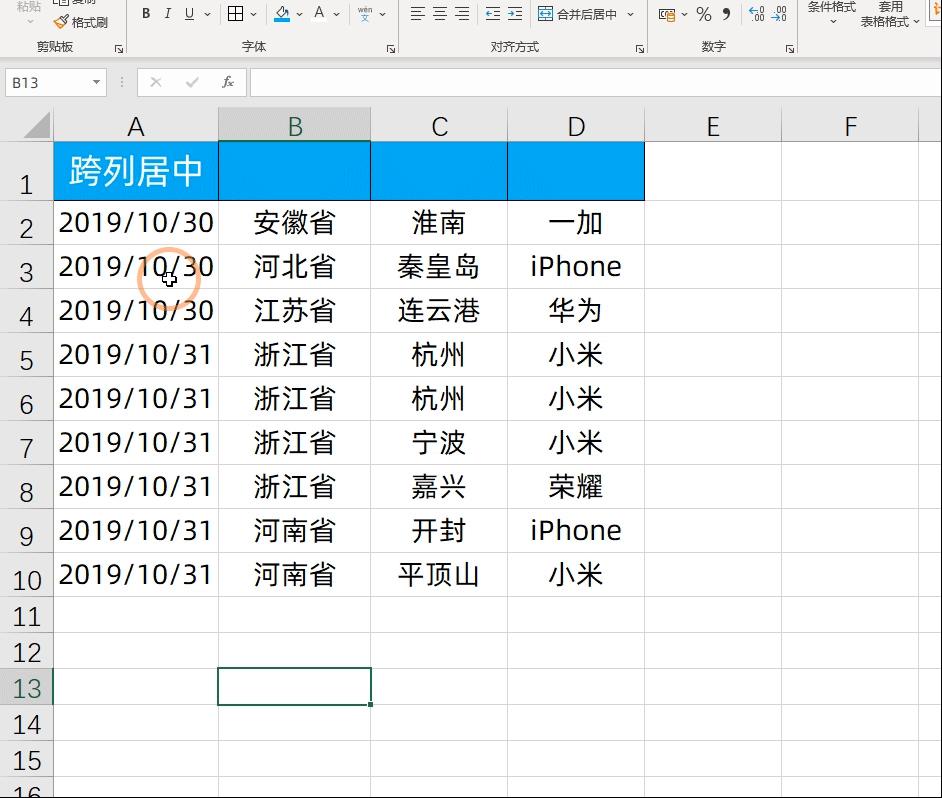Open the Font Color dropdown arrow
The width and height of the screenshot is (942, 798).
click(x=336, y=13)
